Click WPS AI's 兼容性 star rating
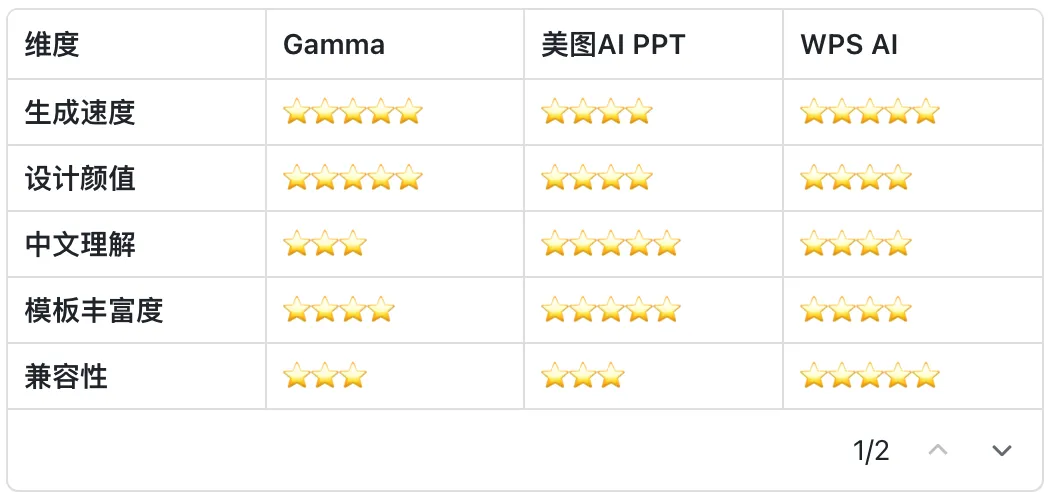 (x=870, y=377)
